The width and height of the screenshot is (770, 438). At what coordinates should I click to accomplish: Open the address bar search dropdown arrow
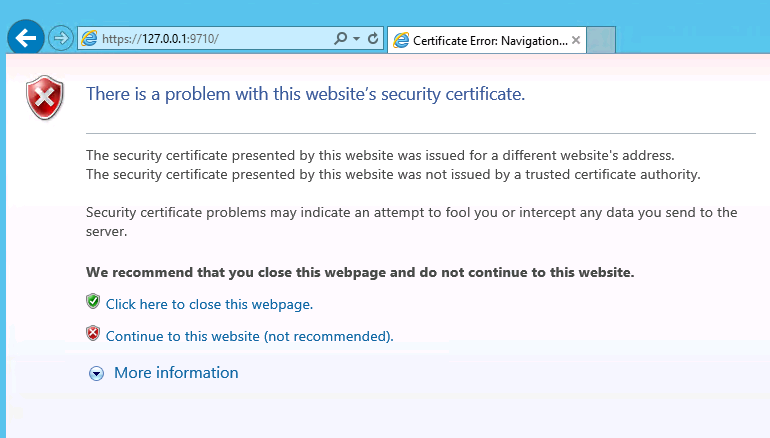click(356, 39)
